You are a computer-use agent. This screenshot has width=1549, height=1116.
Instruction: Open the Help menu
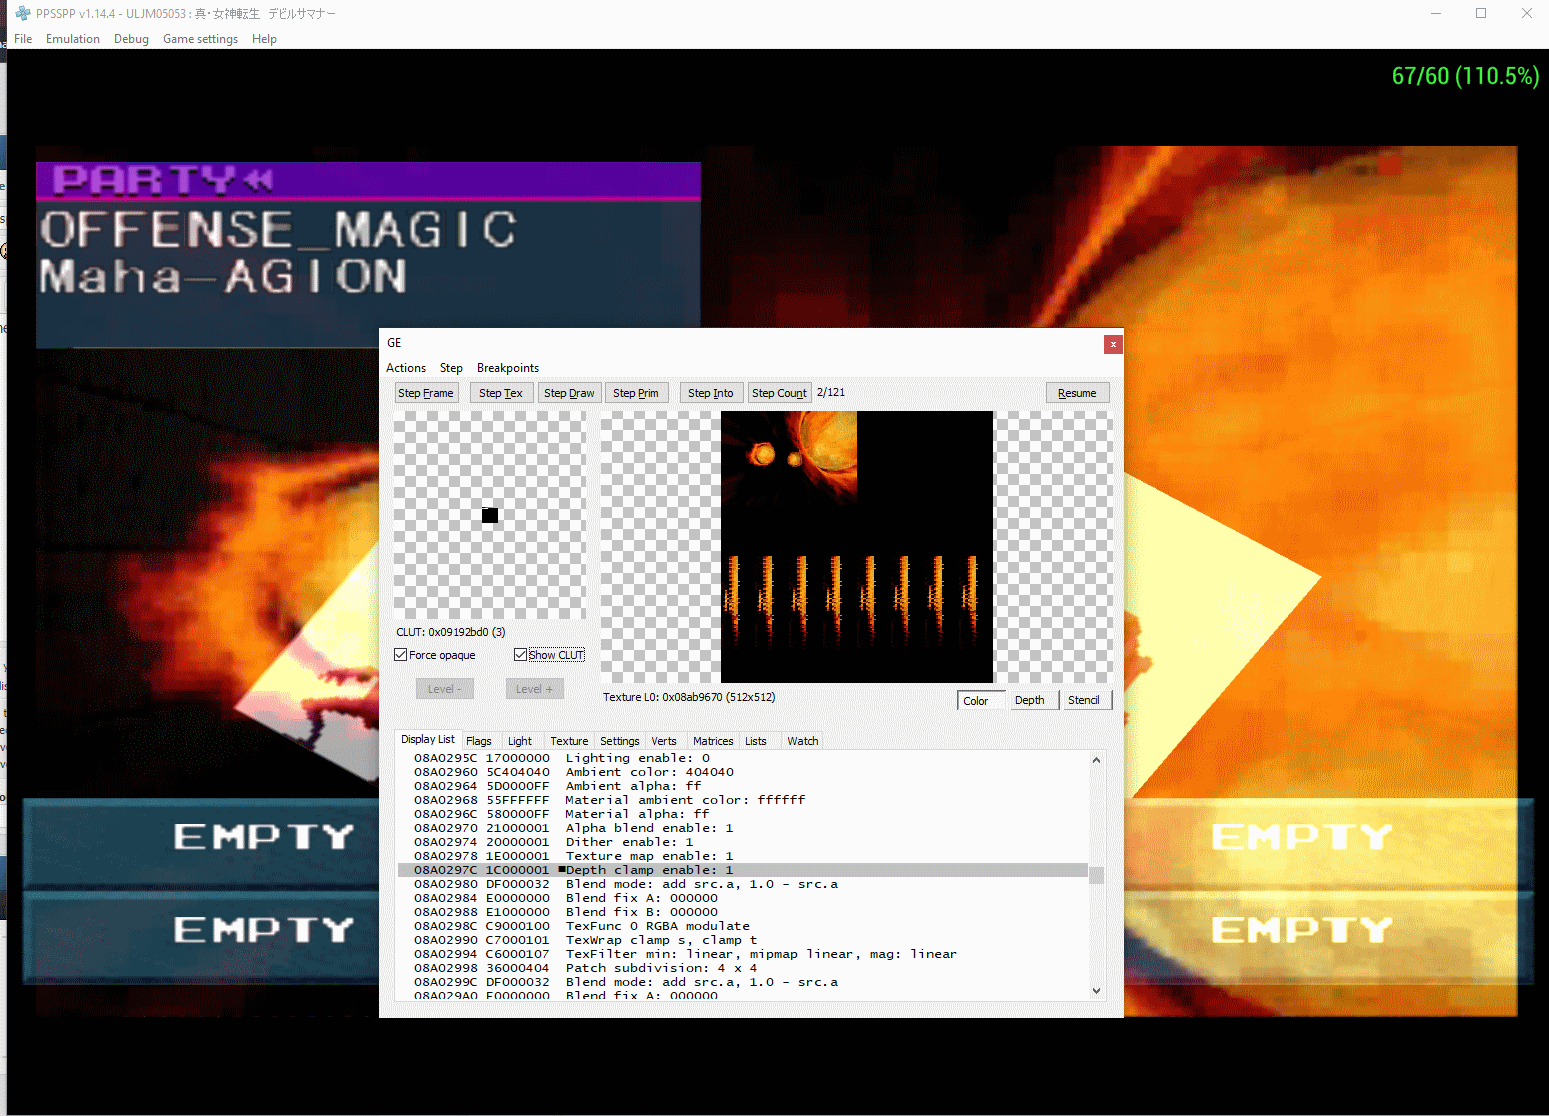tap(264, 39)
